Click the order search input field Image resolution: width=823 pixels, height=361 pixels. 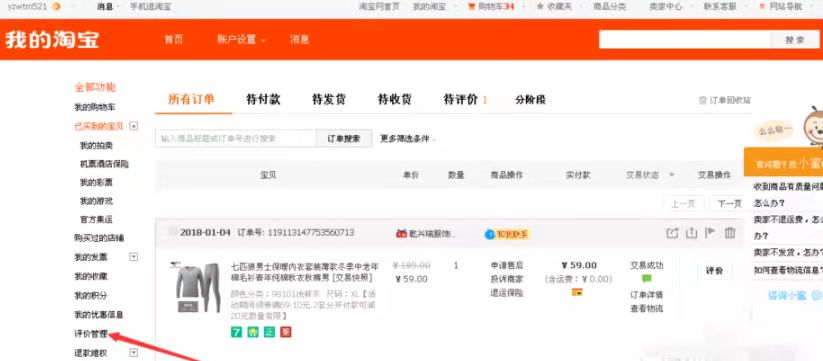tap(236, 139)
